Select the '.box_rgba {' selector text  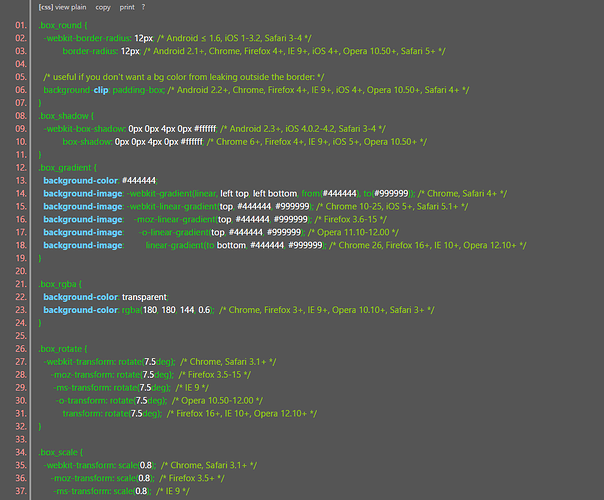click(60, 284)
